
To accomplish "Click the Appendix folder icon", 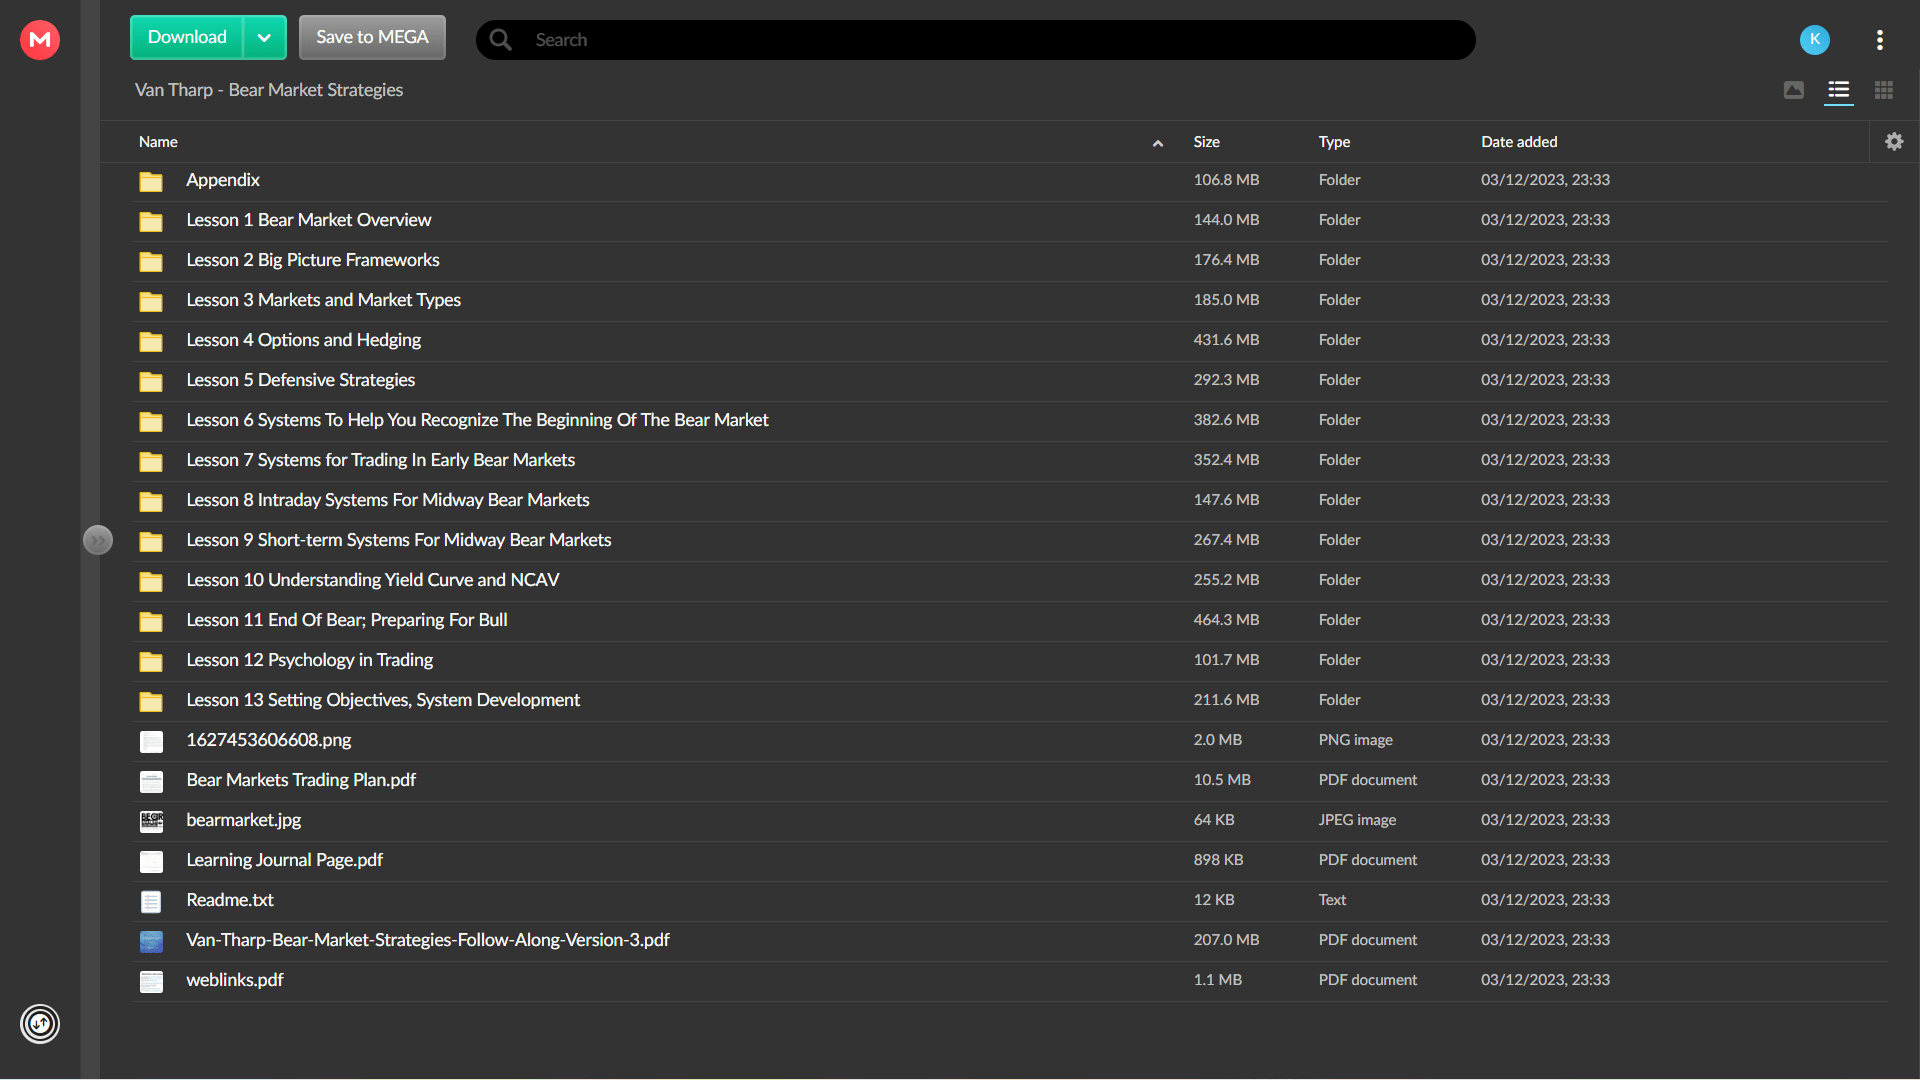I will (151, 181).
